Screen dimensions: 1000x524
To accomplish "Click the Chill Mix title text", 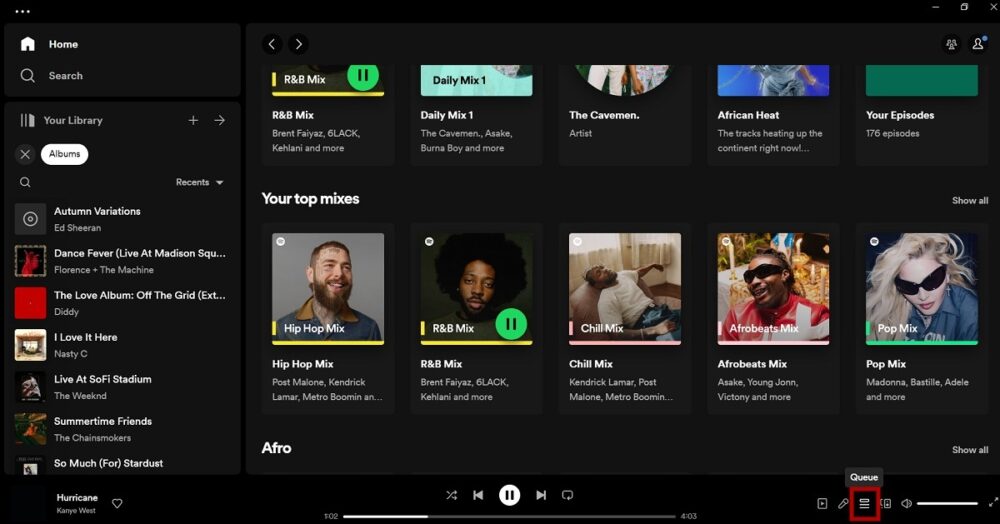I will pyautogui.click(x=591, y=364).
